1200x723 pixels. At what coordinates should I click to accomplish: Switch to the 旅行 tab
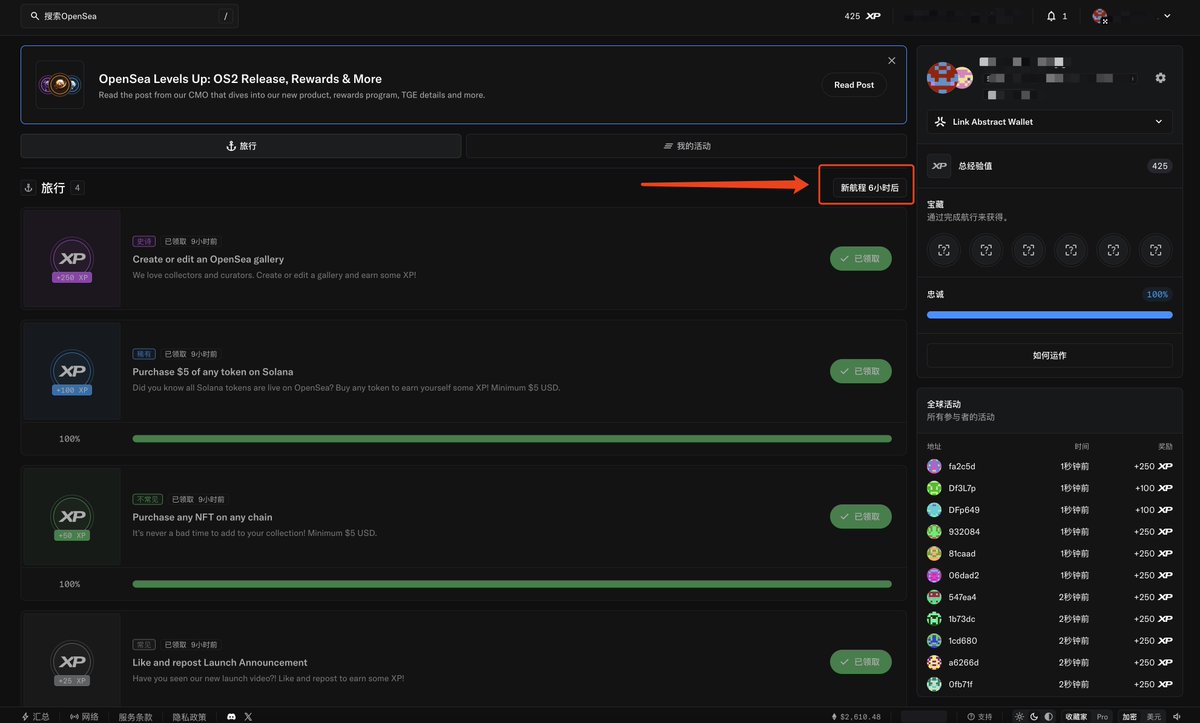coord(241,146)
